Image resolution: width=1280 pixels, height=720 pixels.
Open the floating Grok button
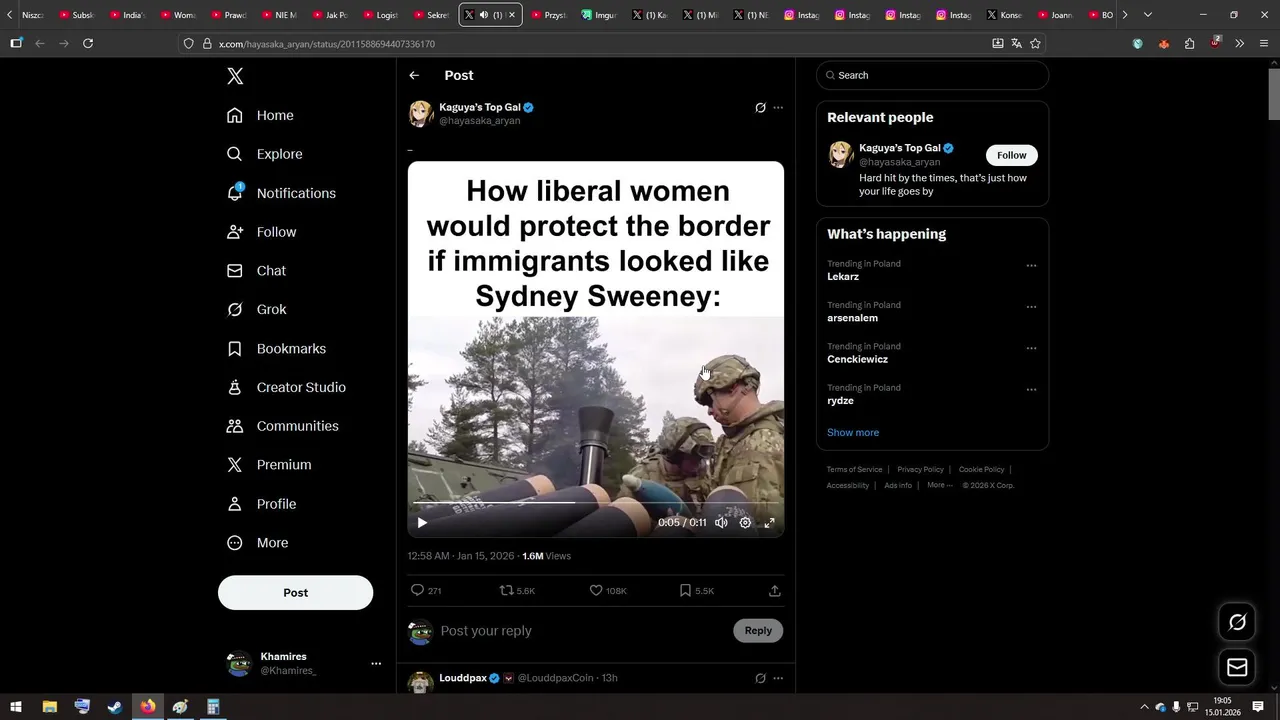coord(1237,622)
